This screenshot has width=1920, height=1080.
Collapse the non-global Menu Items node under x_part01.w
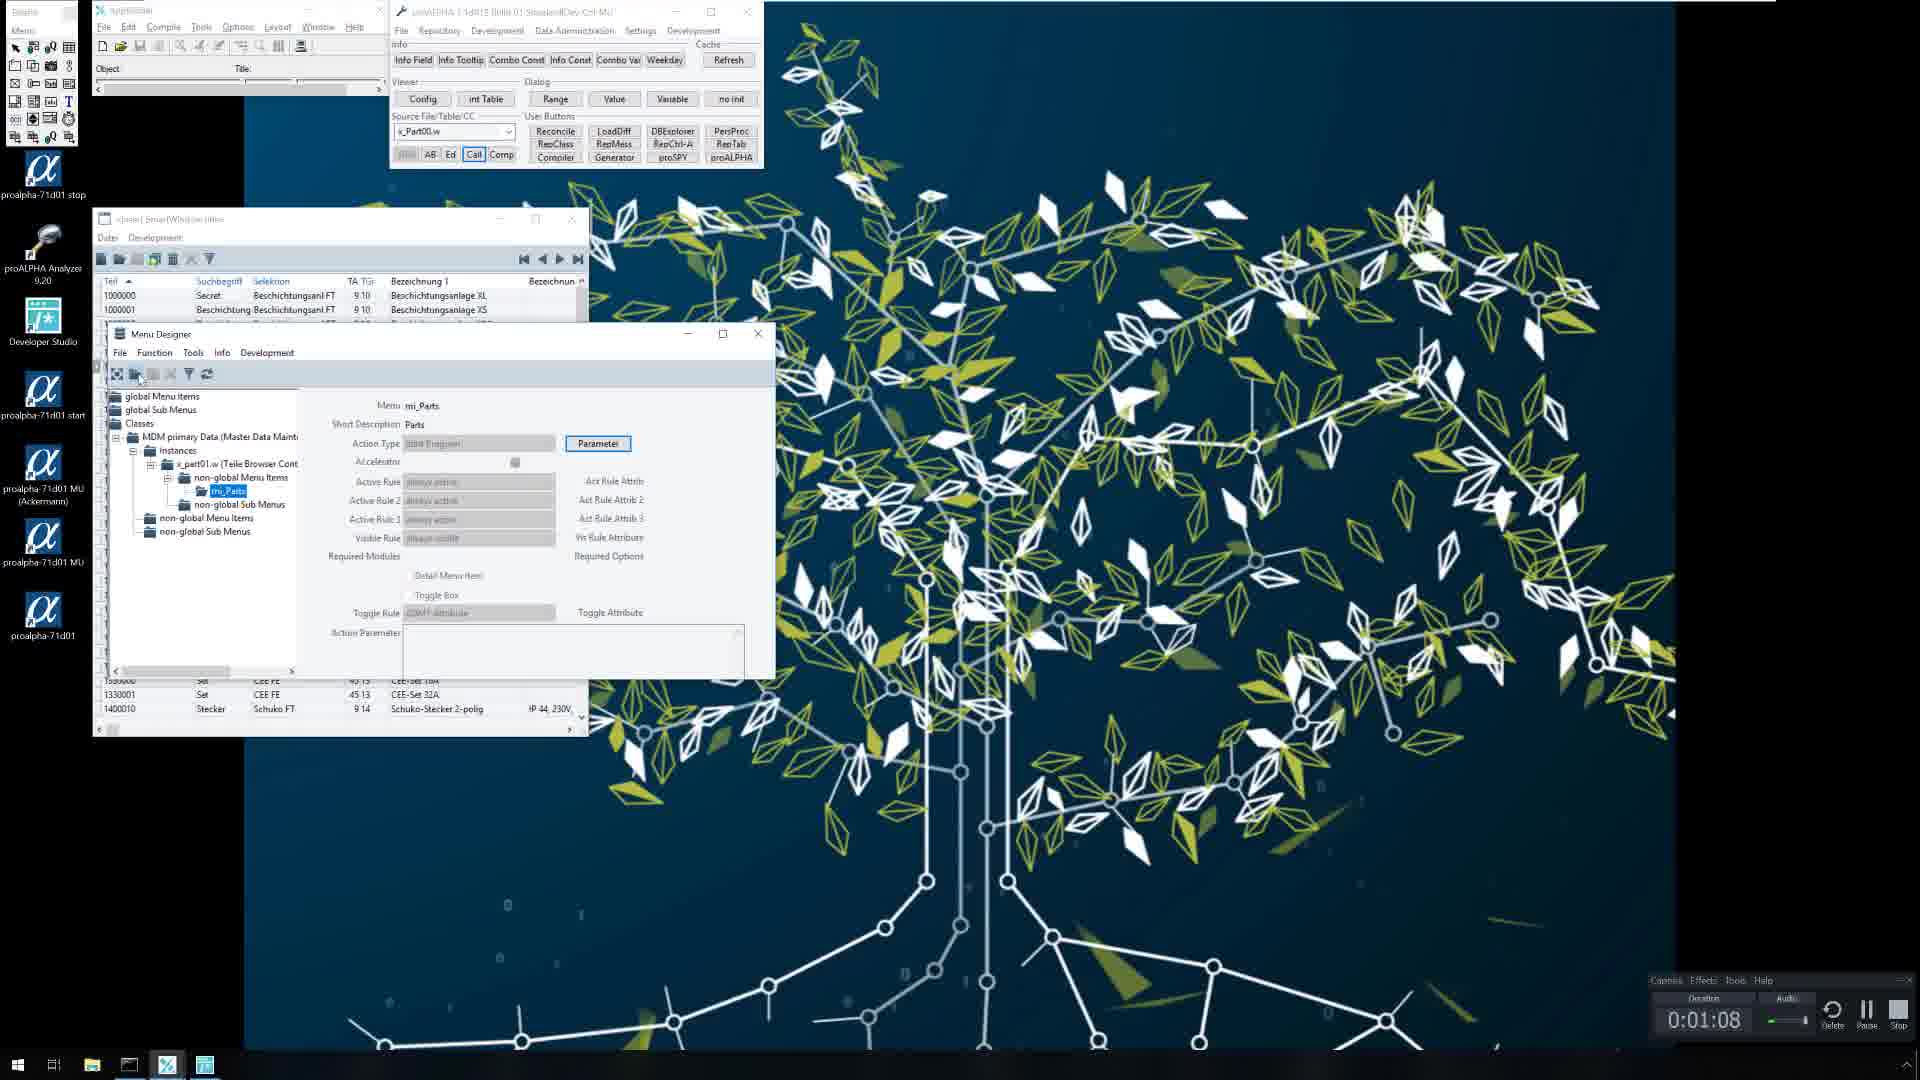pos(167,478)
